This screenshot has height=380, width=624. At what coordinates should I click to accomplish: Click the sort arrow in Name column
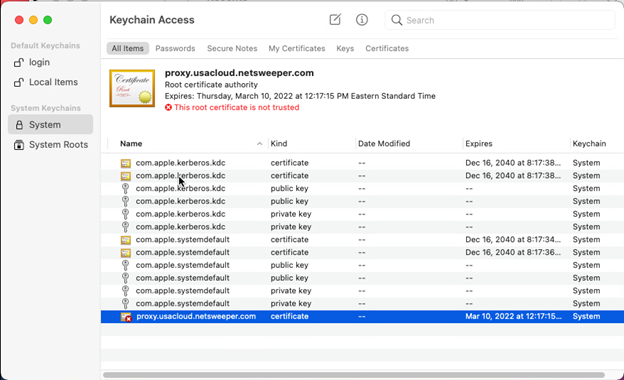pyautogui.click(x=259, y=144)
